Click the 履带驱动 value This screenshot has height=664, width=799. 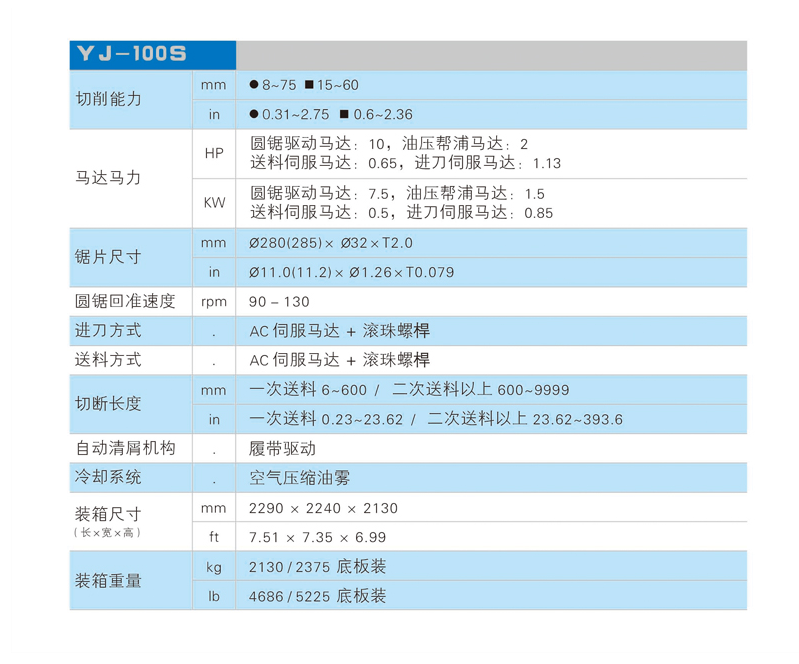tap(282, 449)
